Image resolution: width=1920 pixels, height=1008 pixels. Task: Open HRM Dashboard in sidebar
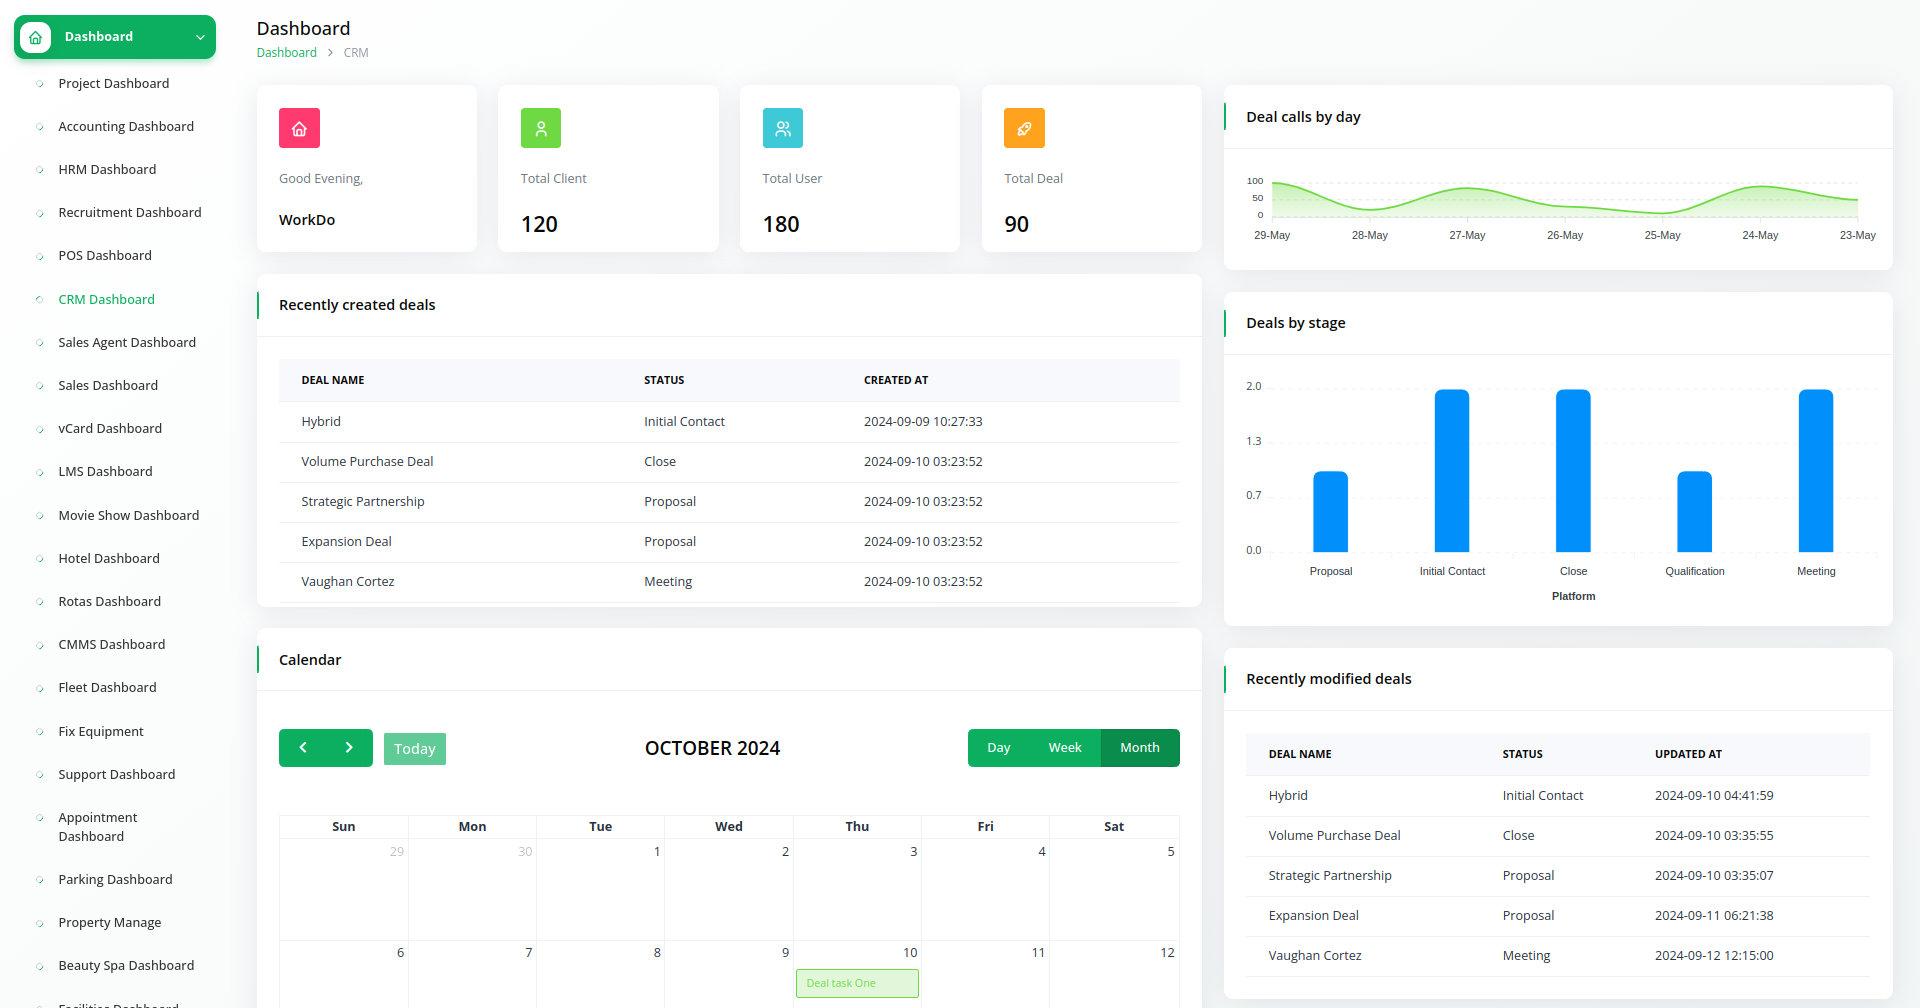(x=107, y=170)
